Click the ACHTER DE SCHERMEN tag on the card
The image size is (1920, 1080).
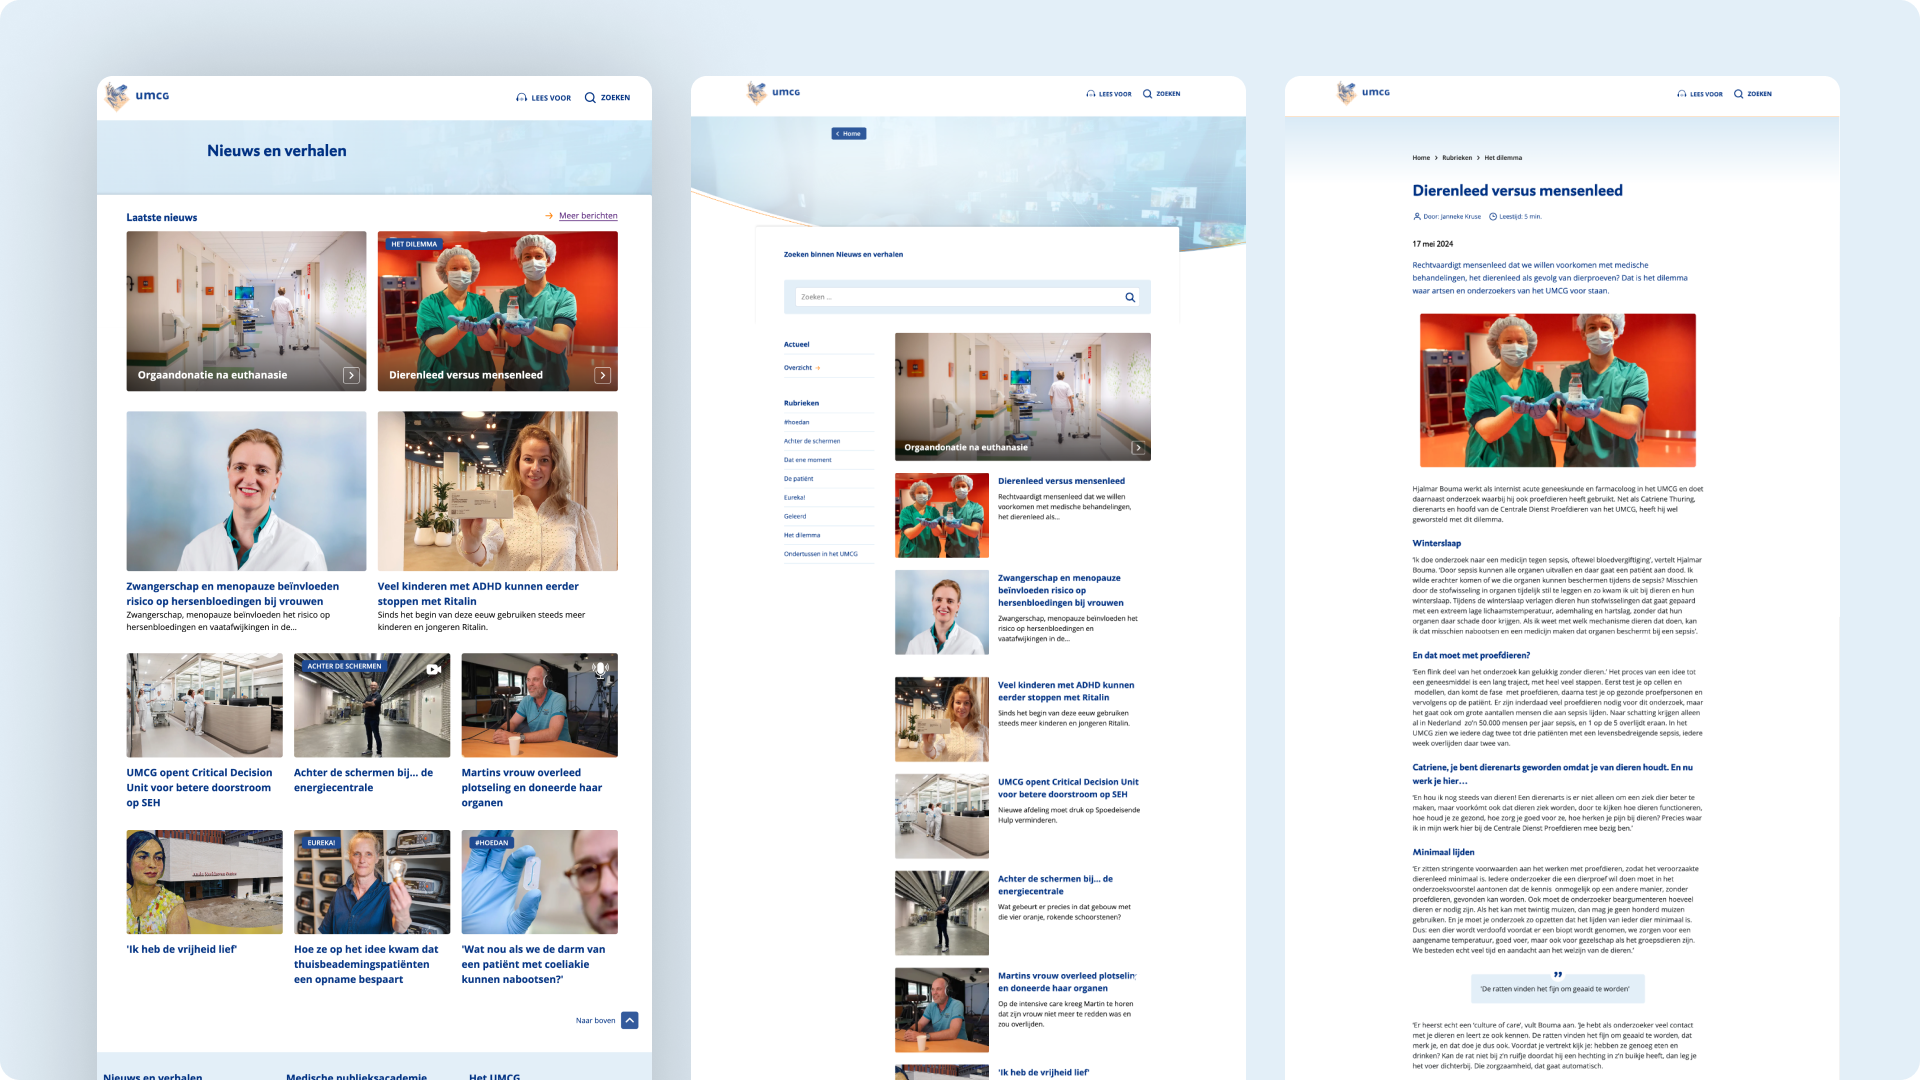click(344, 666)
